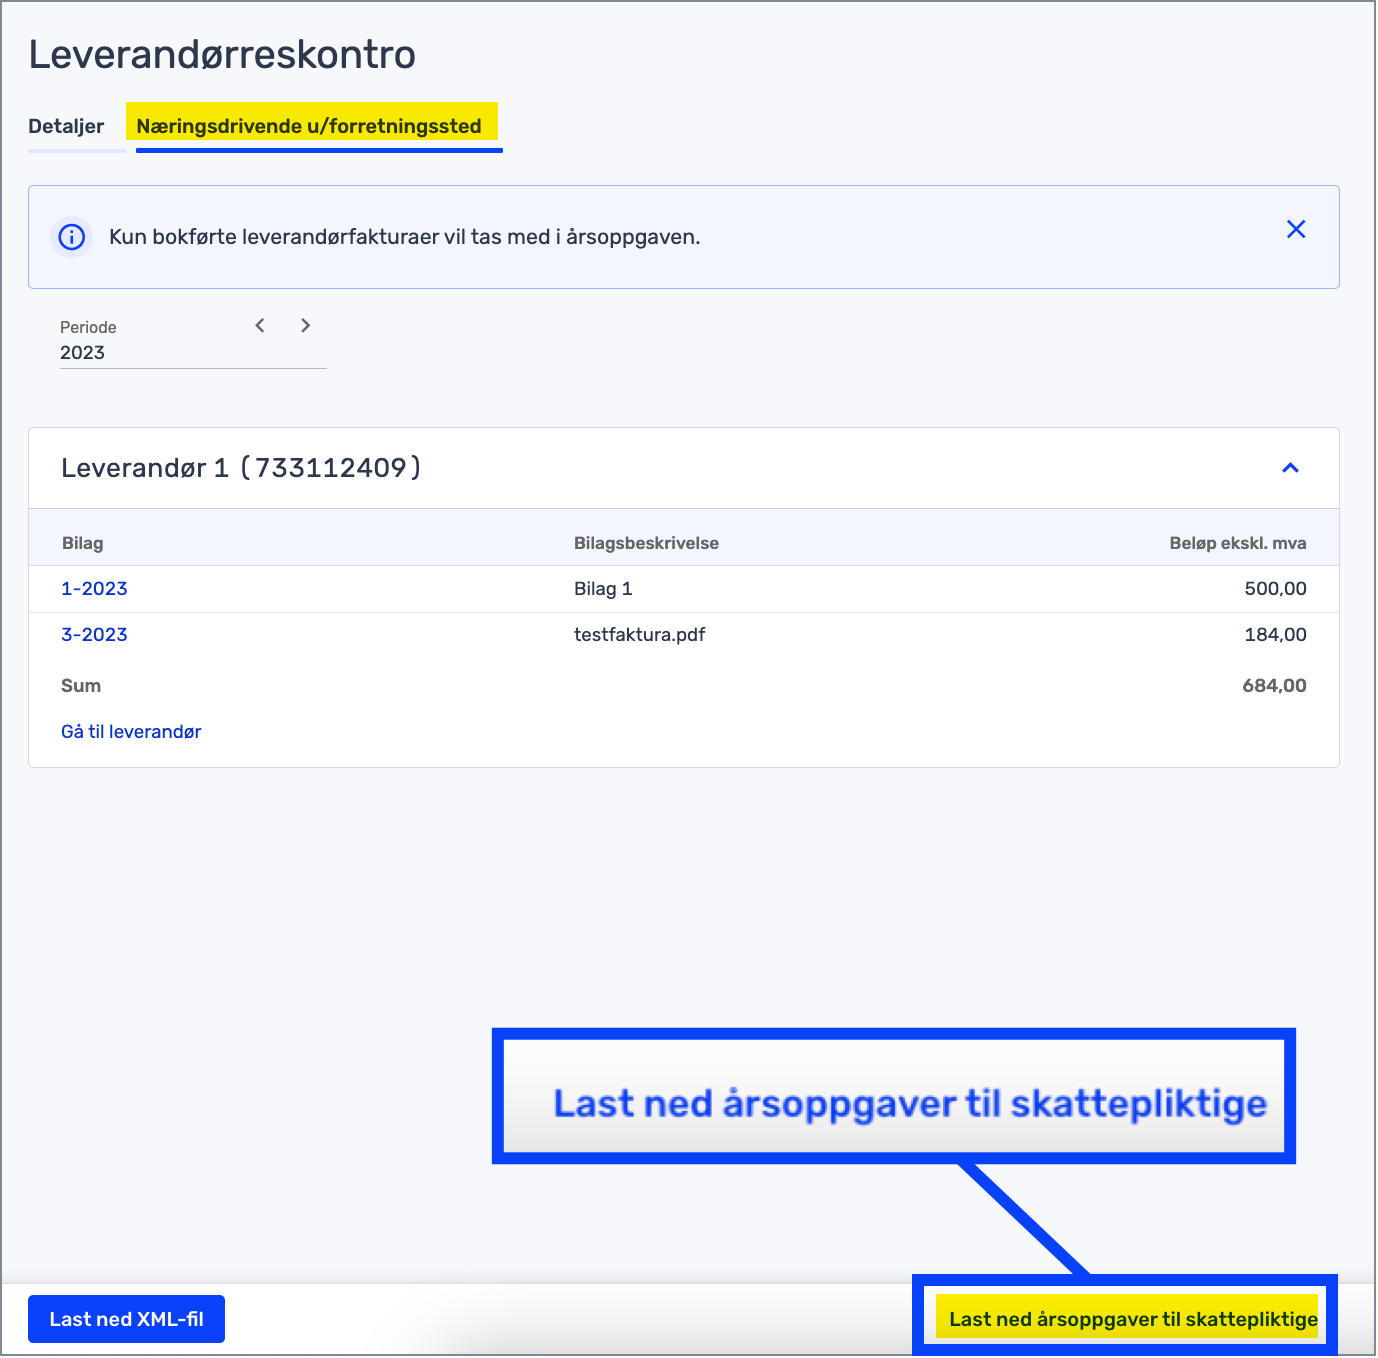Select the testfaktura.pdf row description
The image size is (1378, 1358).
pyautogui.click(x=639, y=634)
